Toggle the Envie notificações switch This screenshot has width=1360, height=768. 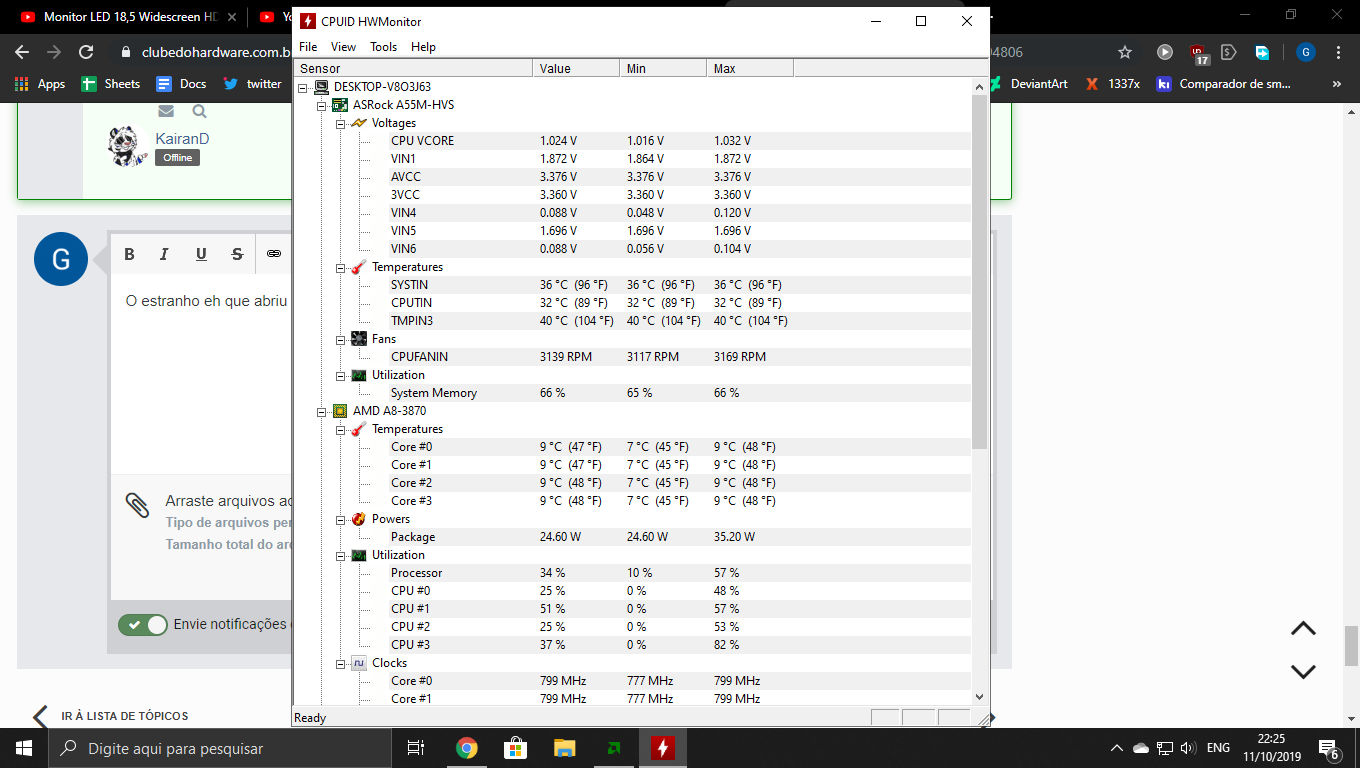click(143, 625)
